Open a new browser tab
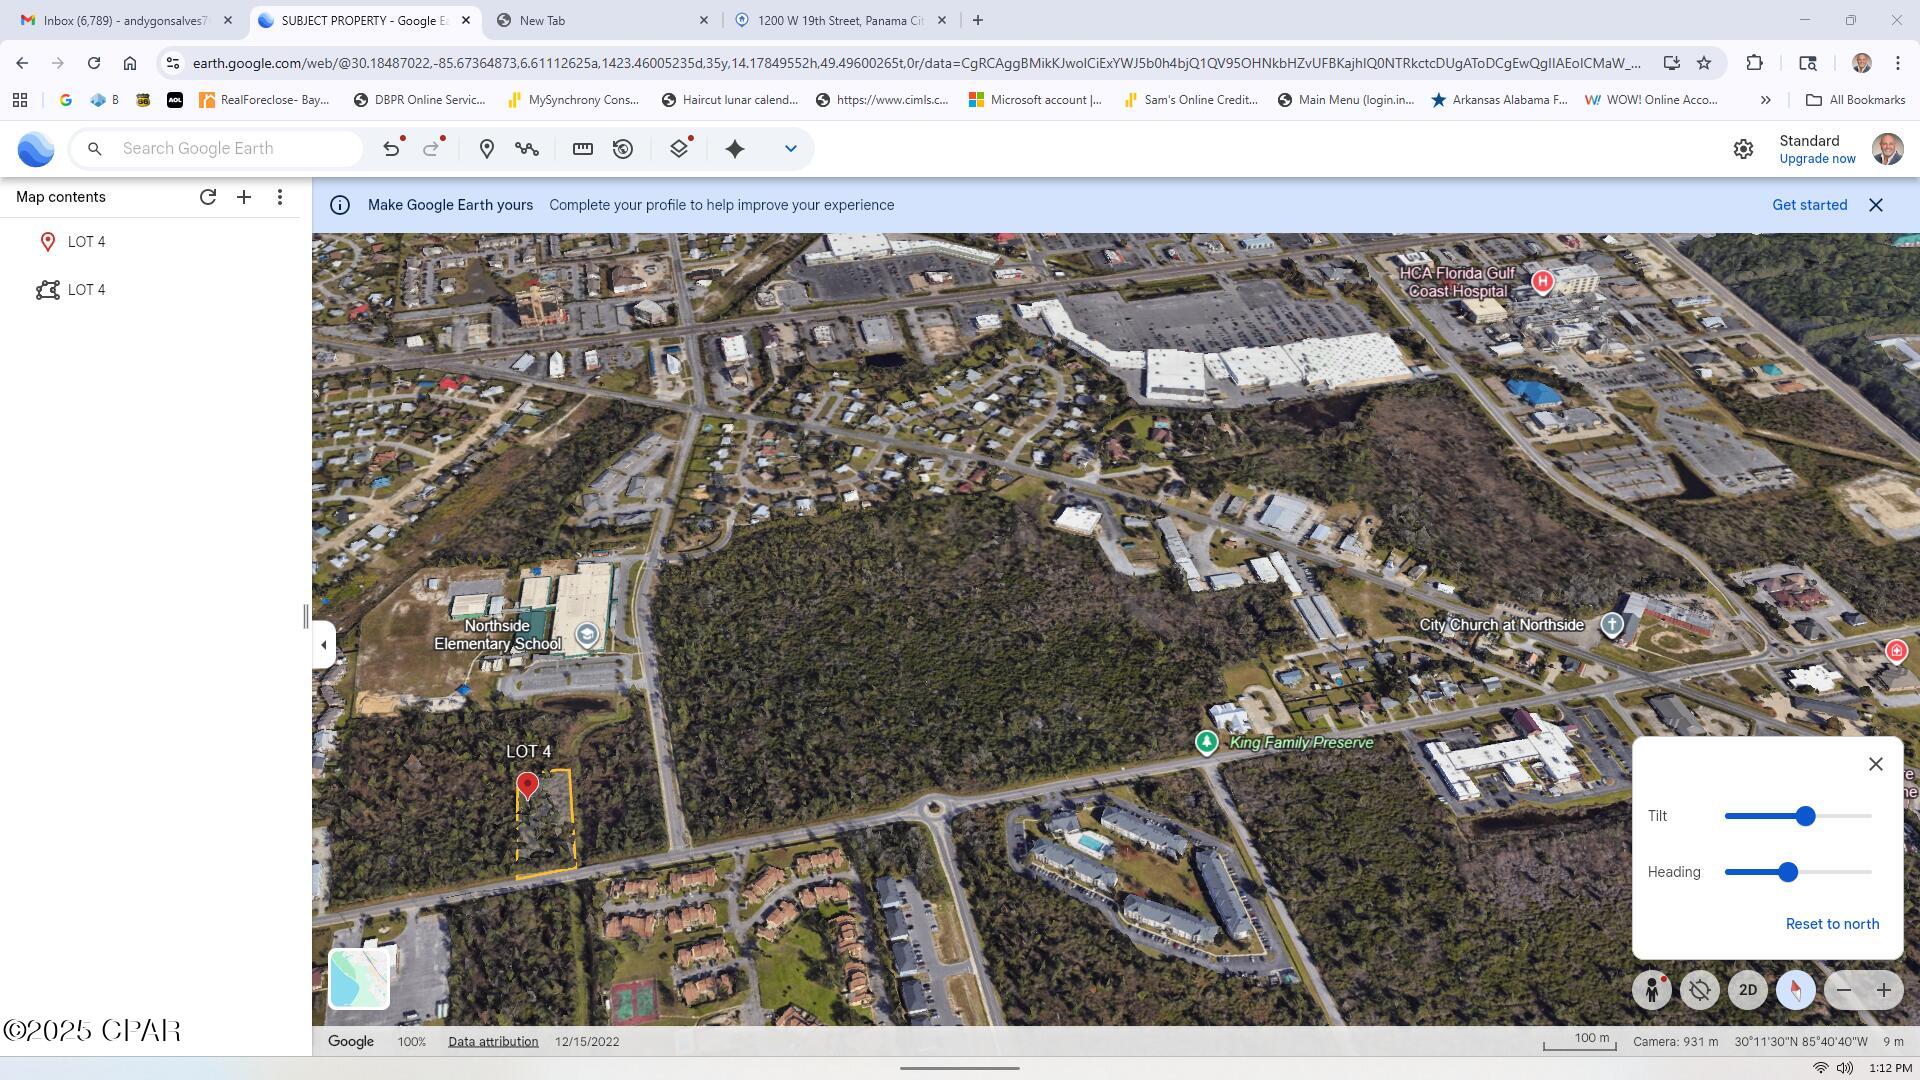This screenshot has height=1080, width=1920. 978,20
